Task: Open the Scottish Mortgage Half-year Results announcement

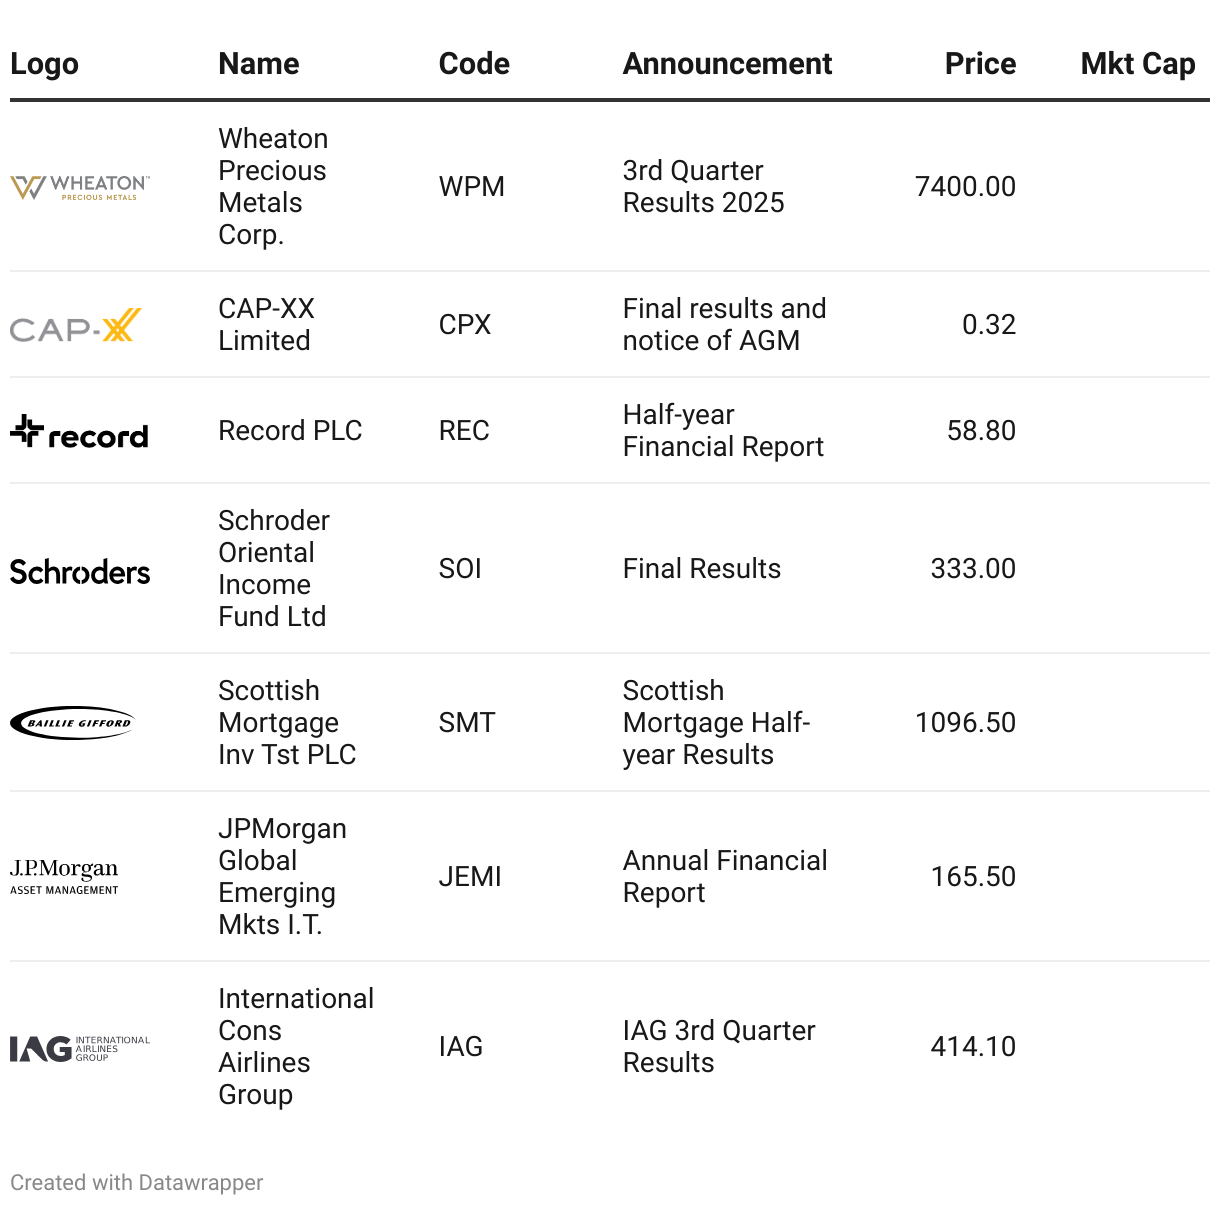Action: coord(716,723)
